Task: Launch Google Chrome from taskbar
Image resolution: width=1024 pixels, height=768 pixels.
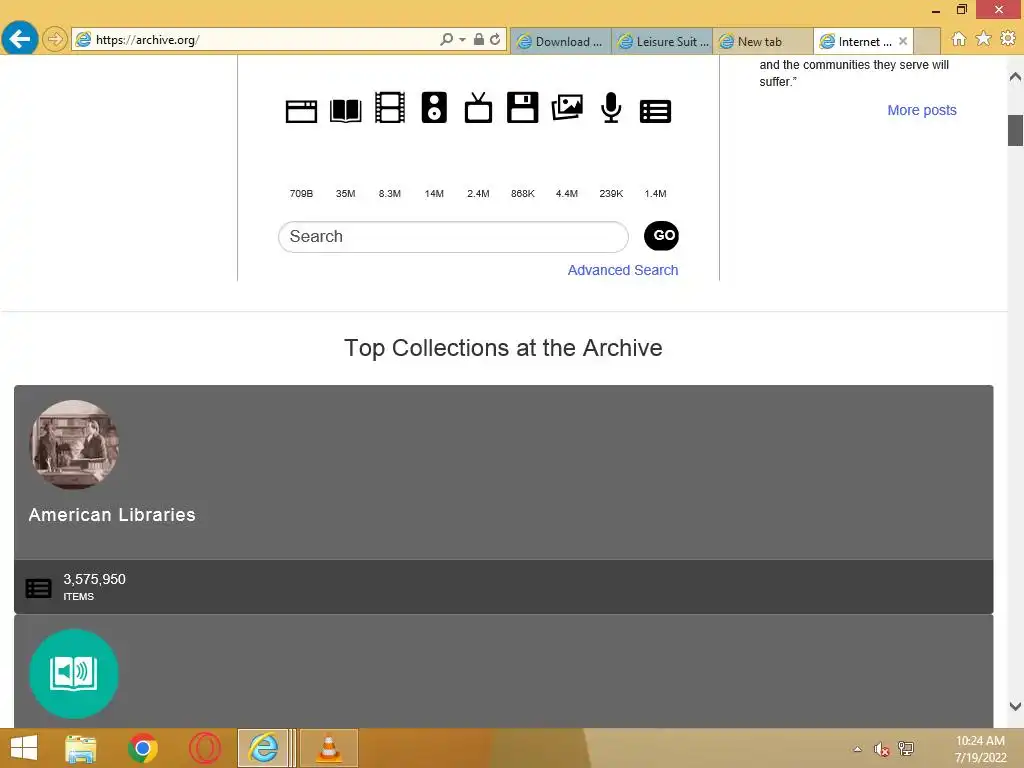Action: (x=142, y=748)
